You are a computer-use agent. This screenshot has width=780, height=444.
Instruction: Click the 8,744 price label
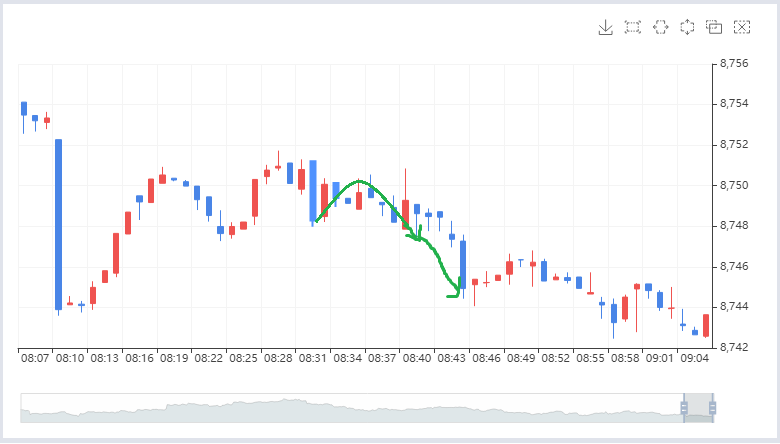click(734, 307)
